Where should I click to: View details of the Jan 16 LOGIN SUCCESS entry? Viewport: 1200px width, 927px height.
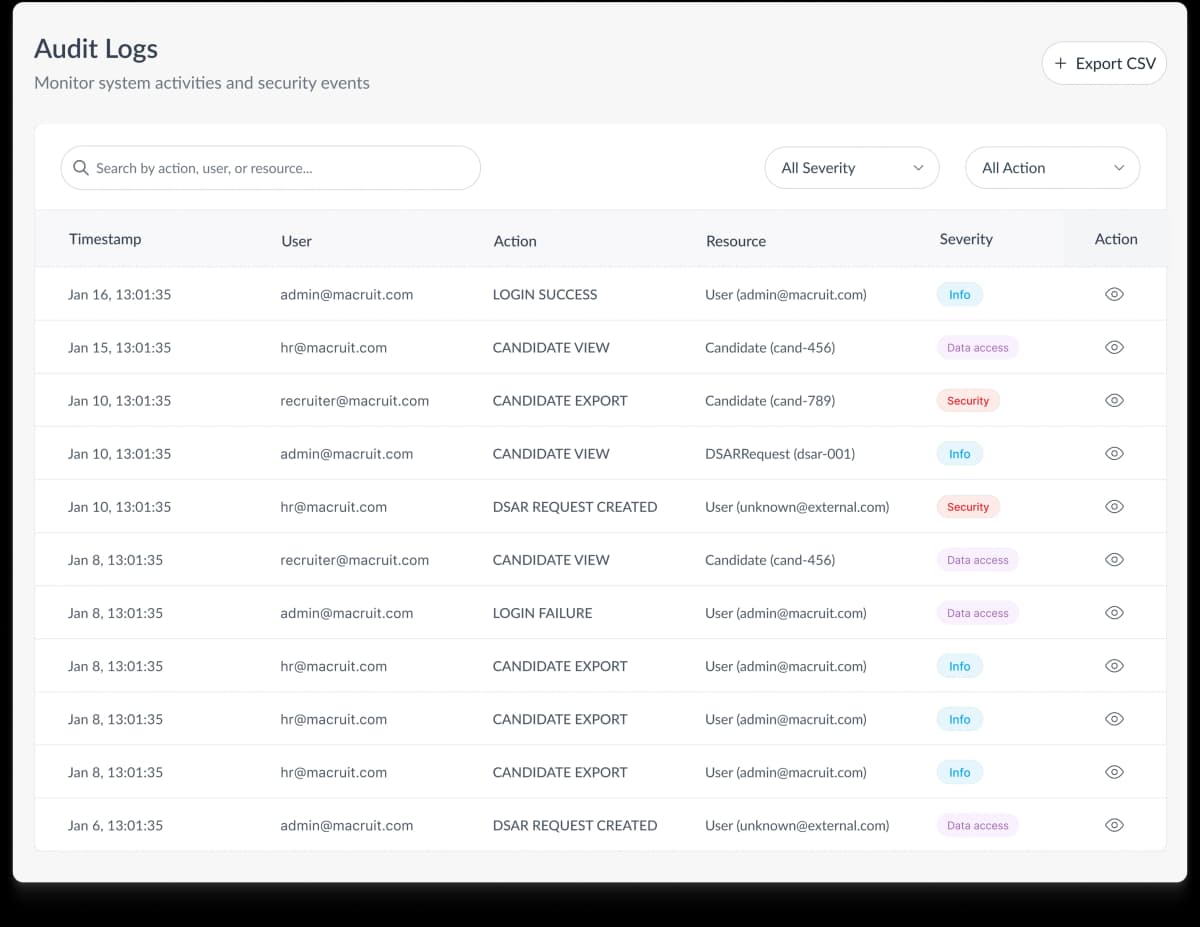[1114, 294]
